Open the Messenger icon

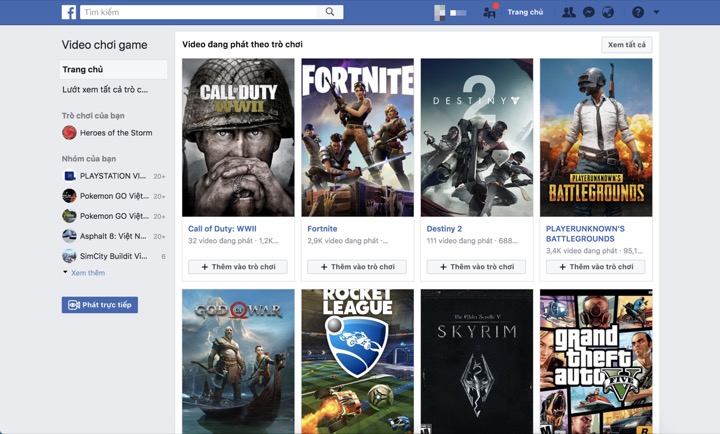coord(589,12)
